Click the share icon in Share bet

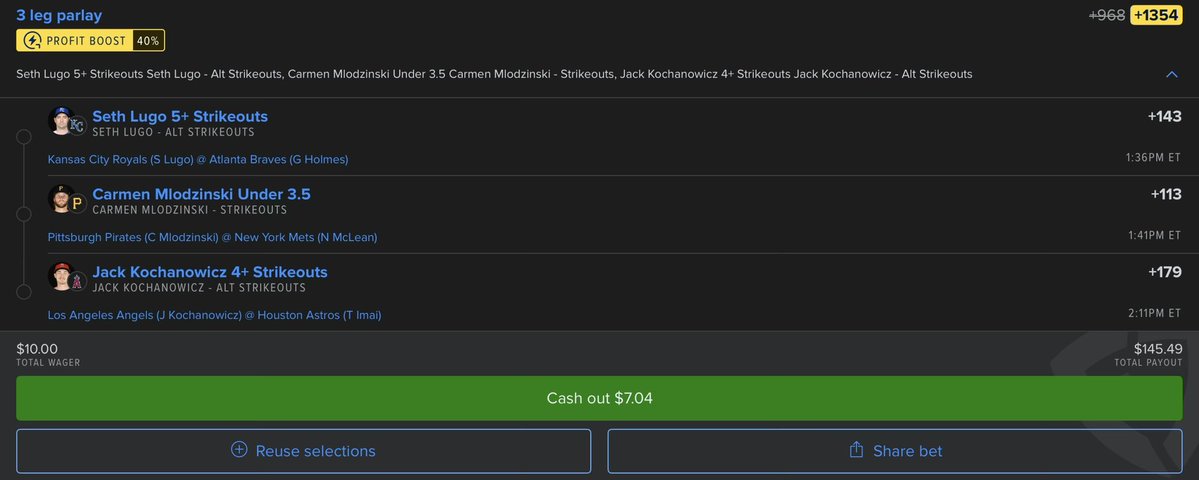pos(856,449)
